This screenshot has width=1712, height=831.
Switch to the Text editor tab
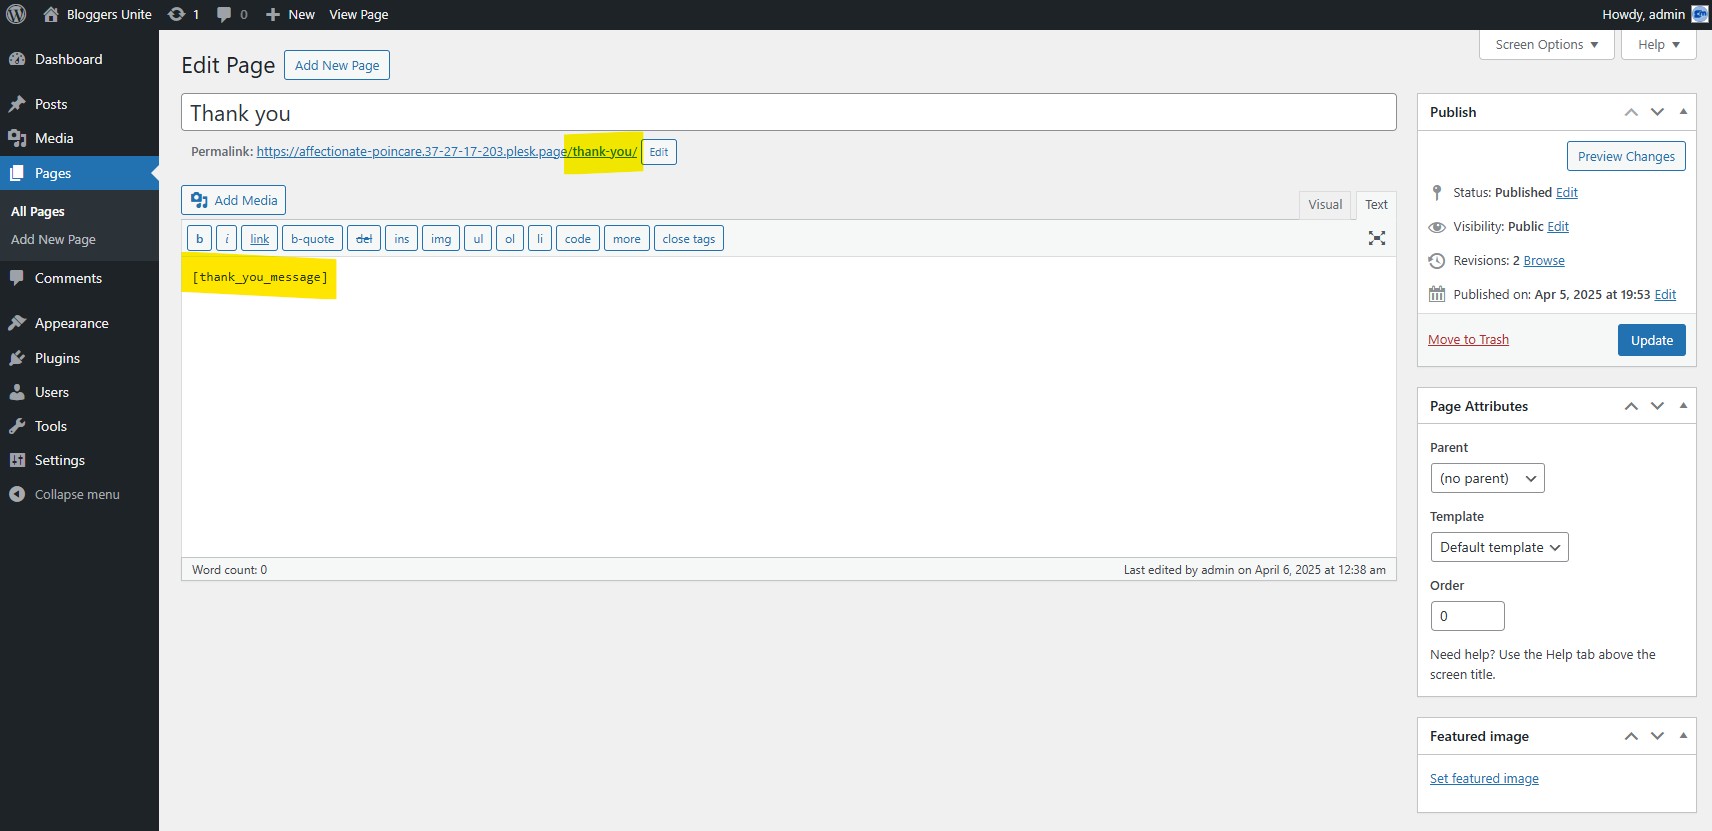(1376, 205)
